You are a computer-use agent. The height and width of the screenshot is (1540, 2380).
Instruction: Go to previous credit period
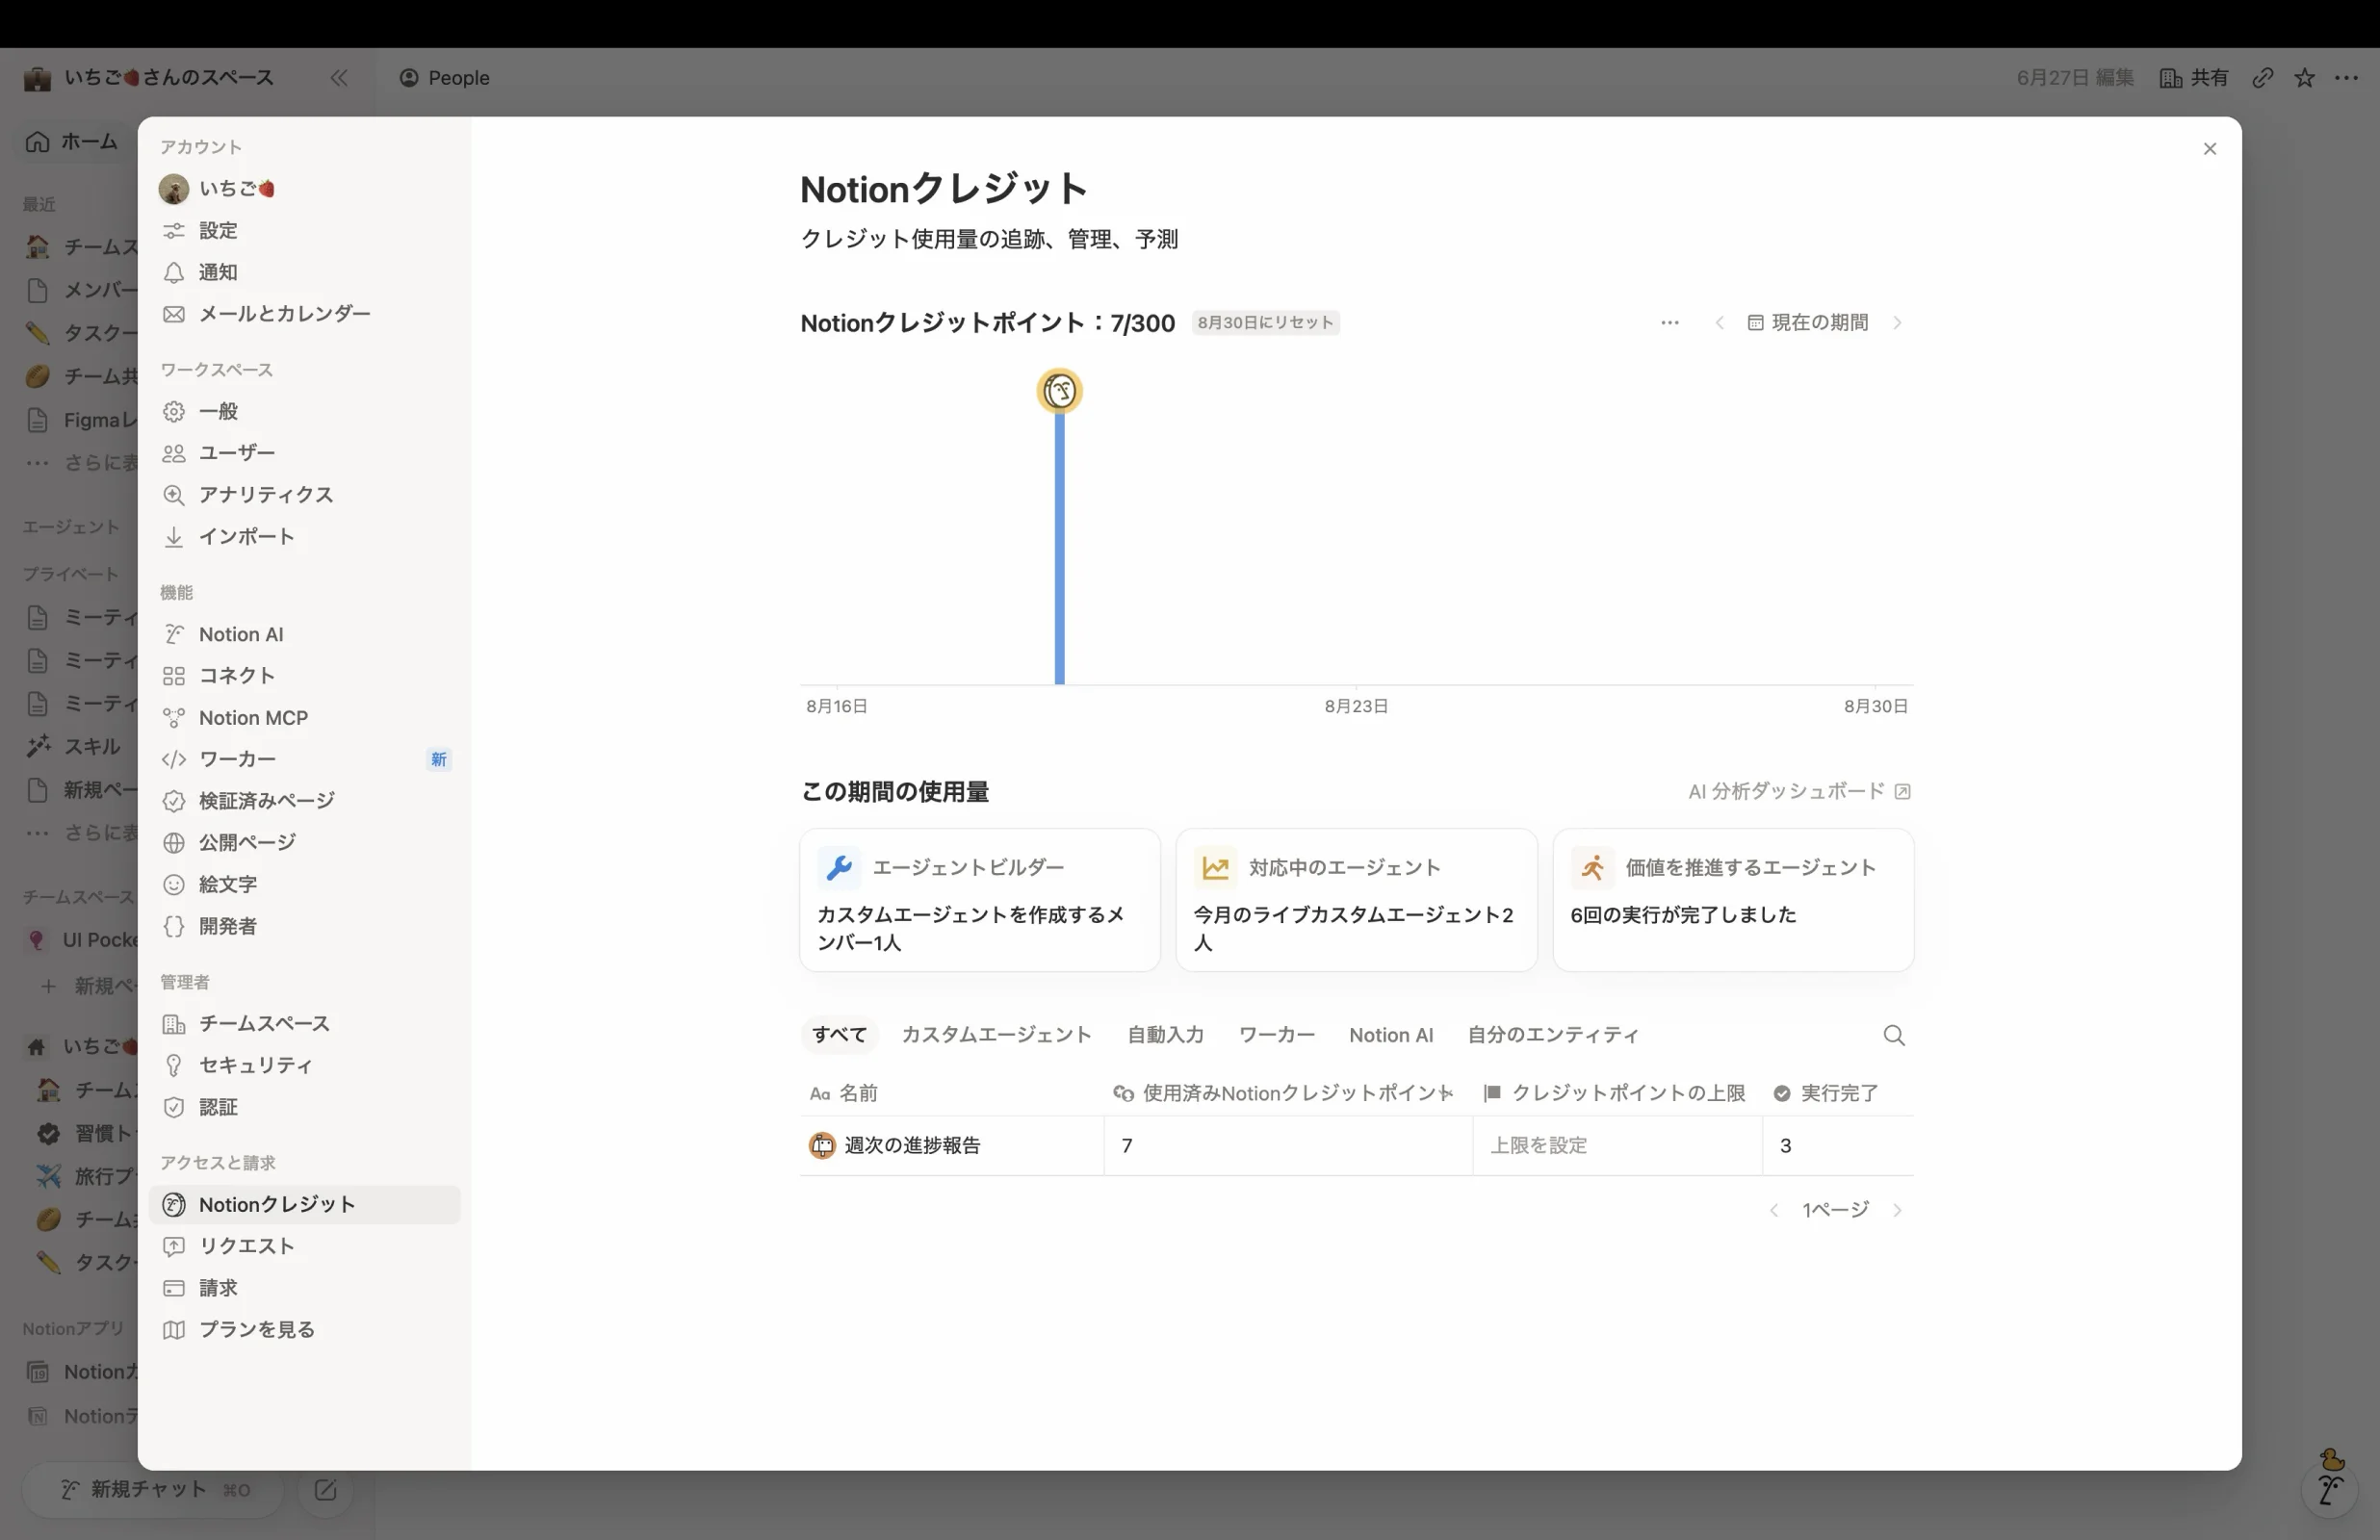(x=1719, y=322)
